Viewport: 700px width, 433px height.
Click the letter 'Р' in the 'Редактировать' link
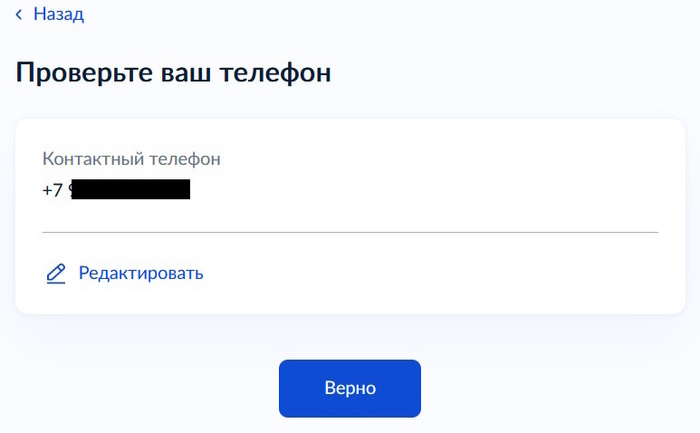point(84,273)
